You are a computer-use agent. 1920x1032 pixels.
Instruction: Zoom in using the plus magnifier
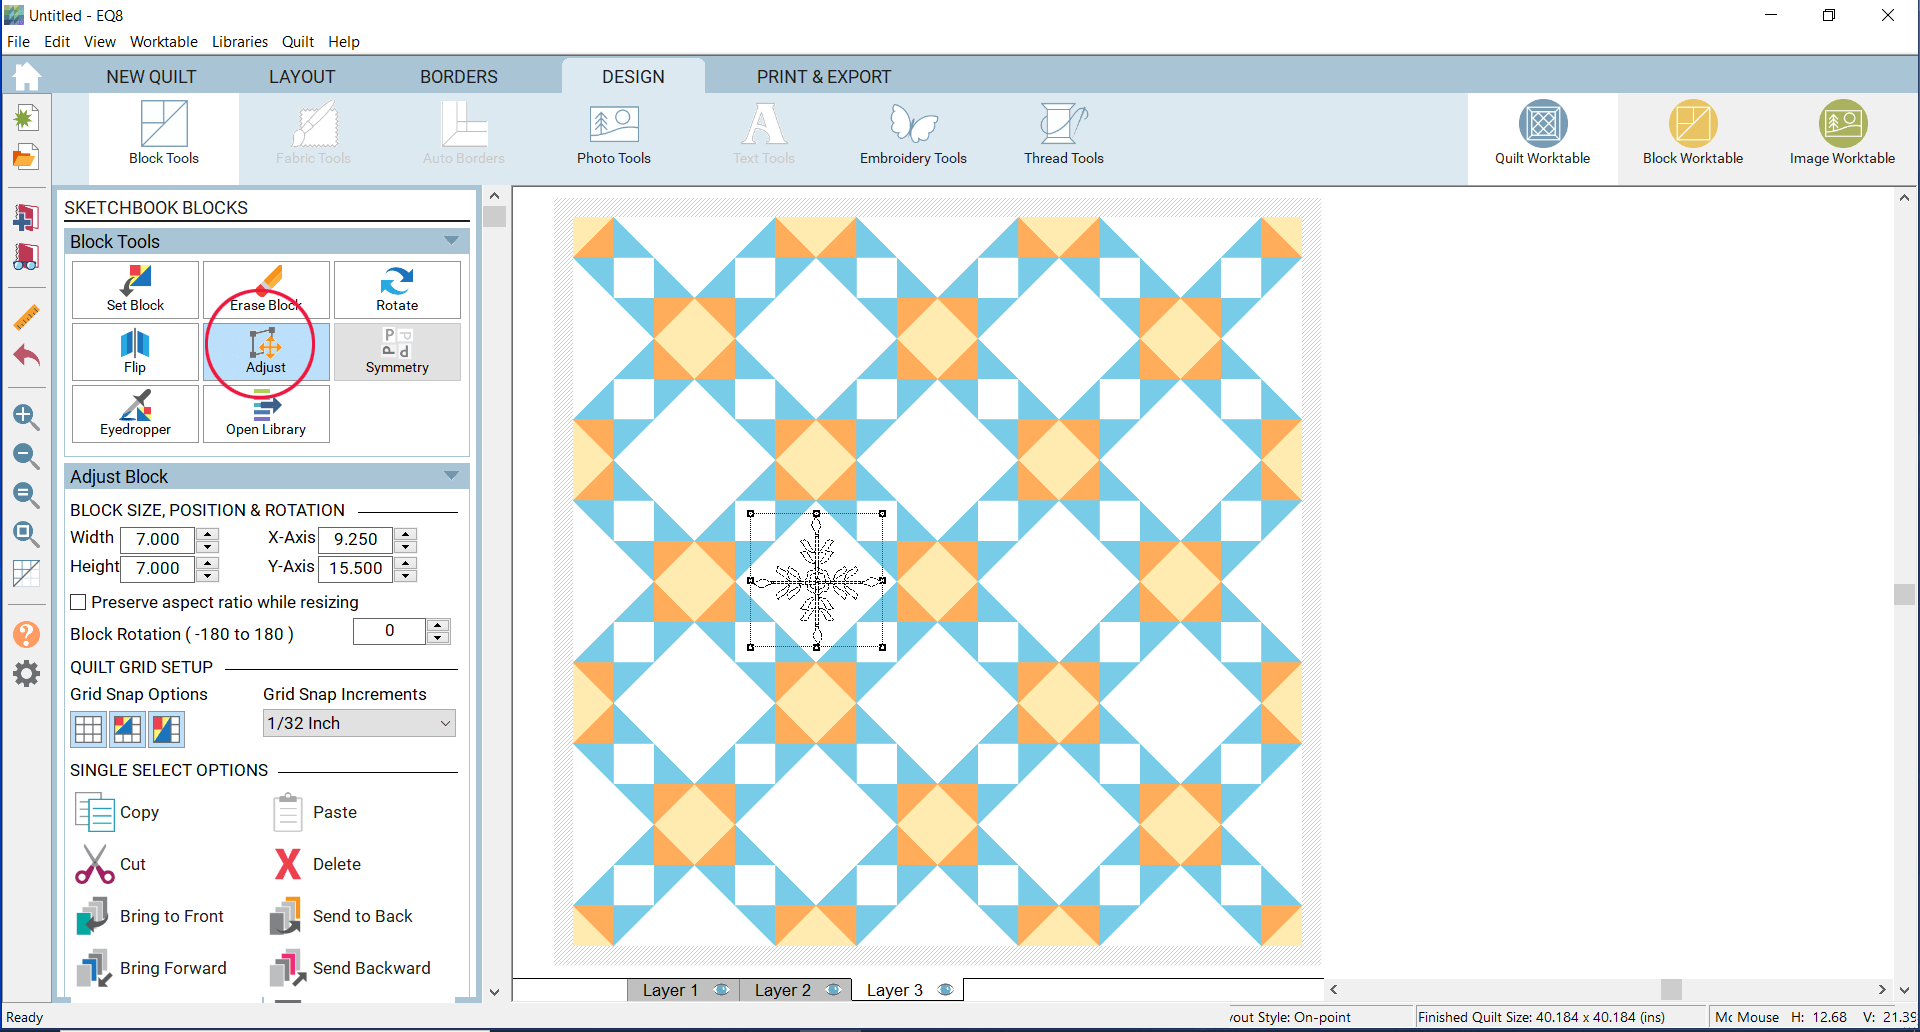coord(26,417)
